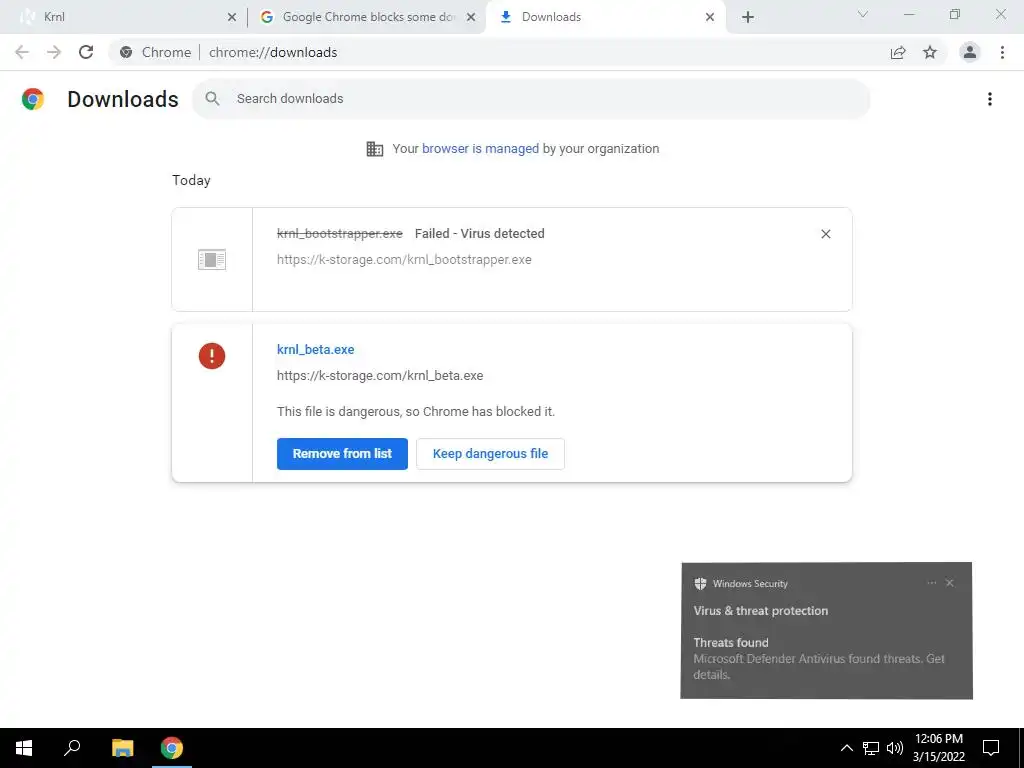Click the Downloads page title
The image size is (1024, 768).
(x=123, y=99)
